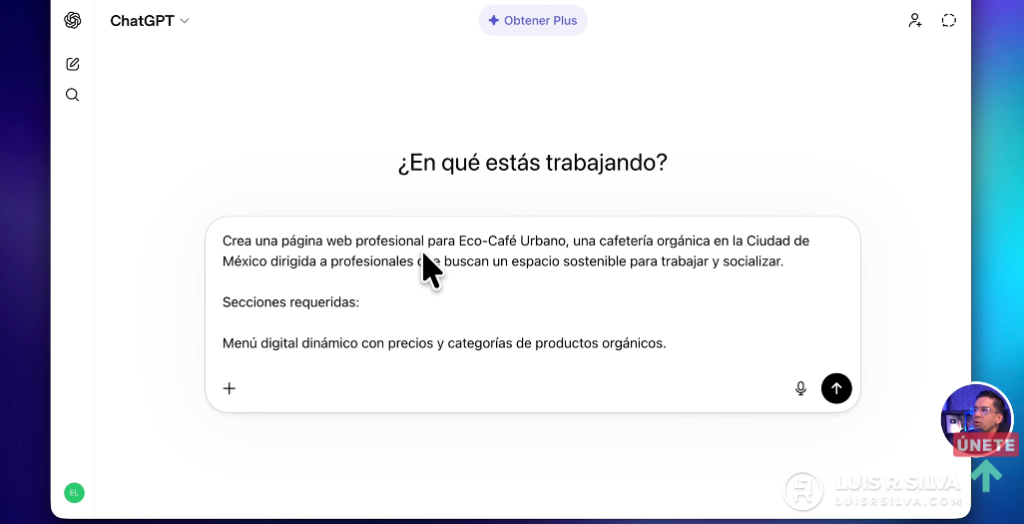Open the ChatGPT model selector dropdown
1024x524 pixels.
[x=150, y=21]
